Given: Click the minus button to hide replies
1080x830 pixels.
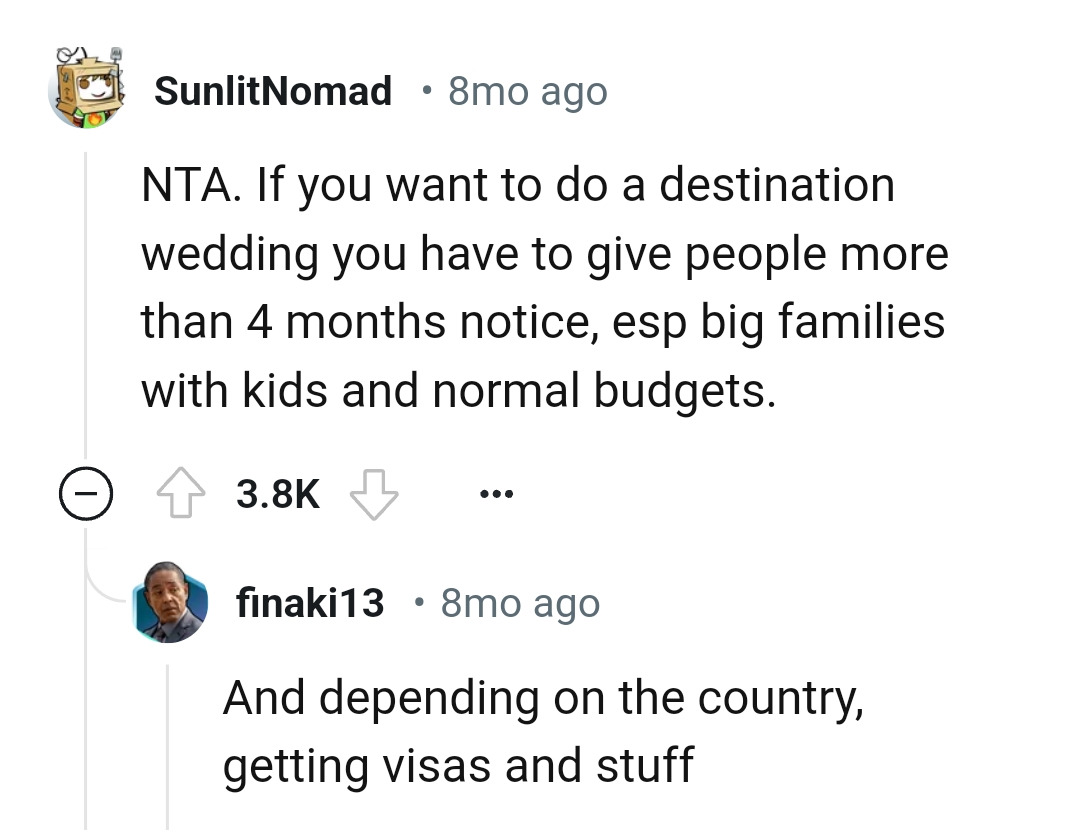Looking at the screenshot, I should click(x=87, y=492).
